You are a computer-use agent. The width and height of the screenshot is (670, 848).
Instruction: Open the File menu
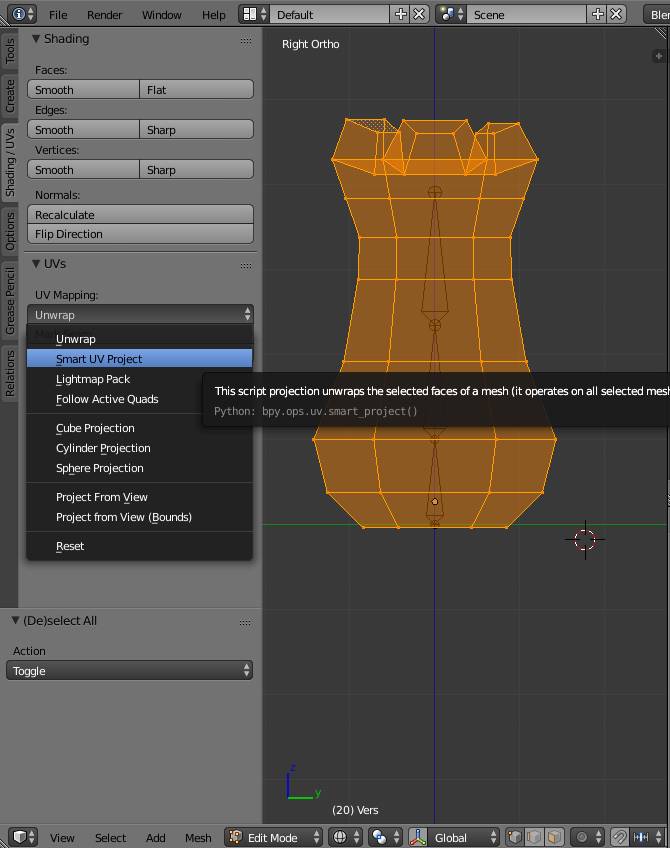[58, 15]
